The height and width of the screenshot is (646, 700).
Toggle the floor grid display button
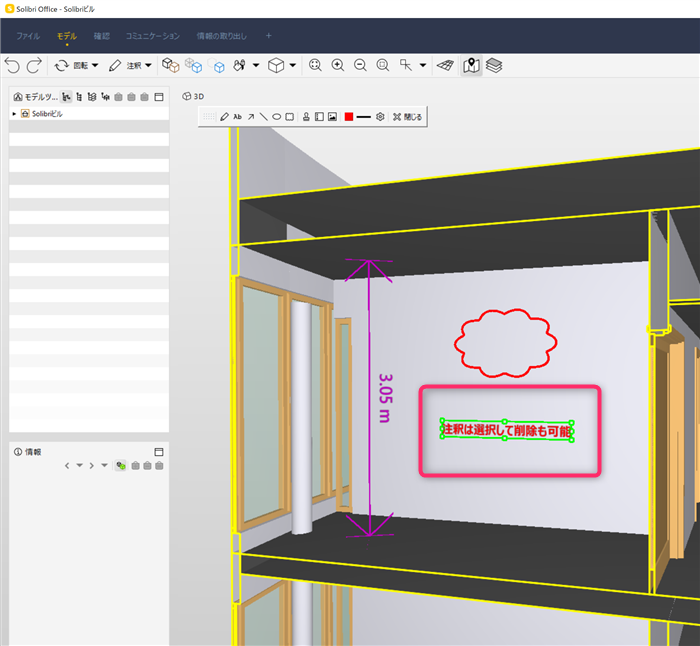(x=446, y=66)
